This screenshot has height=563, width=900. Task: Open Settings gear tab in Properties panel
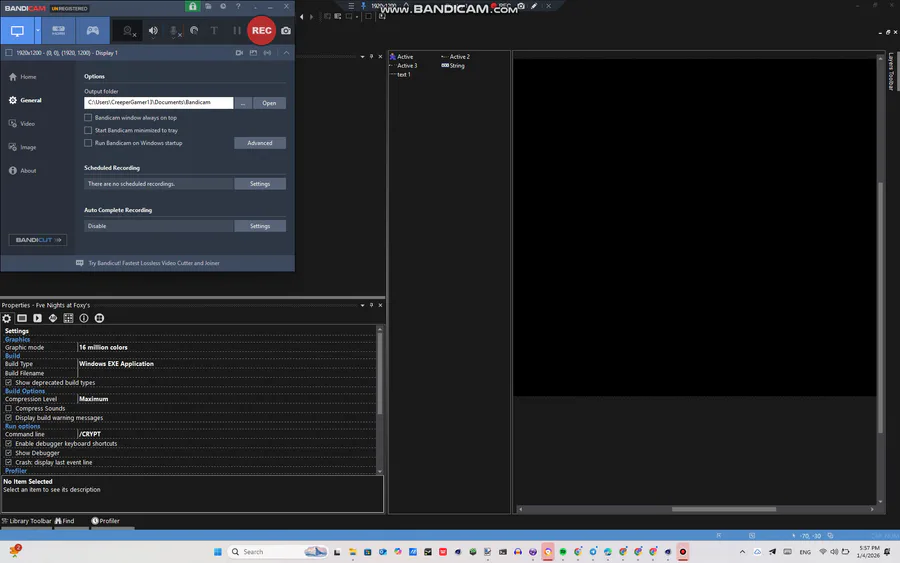coord(7,319)
